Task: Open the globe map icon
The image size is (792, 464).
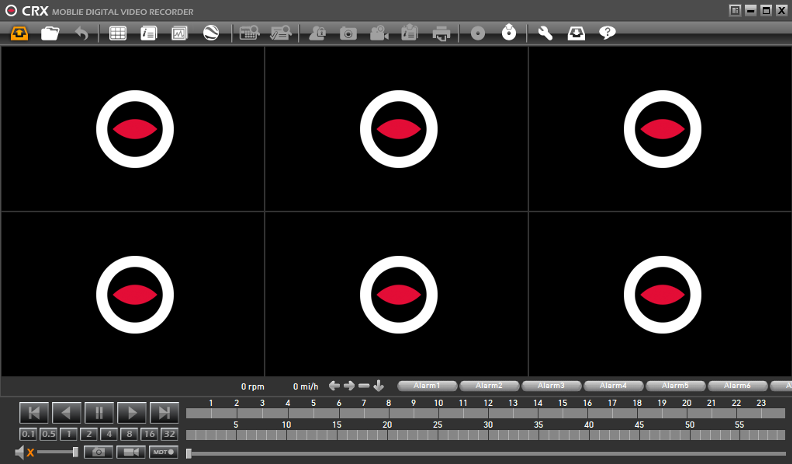Action: pos(211,33)
